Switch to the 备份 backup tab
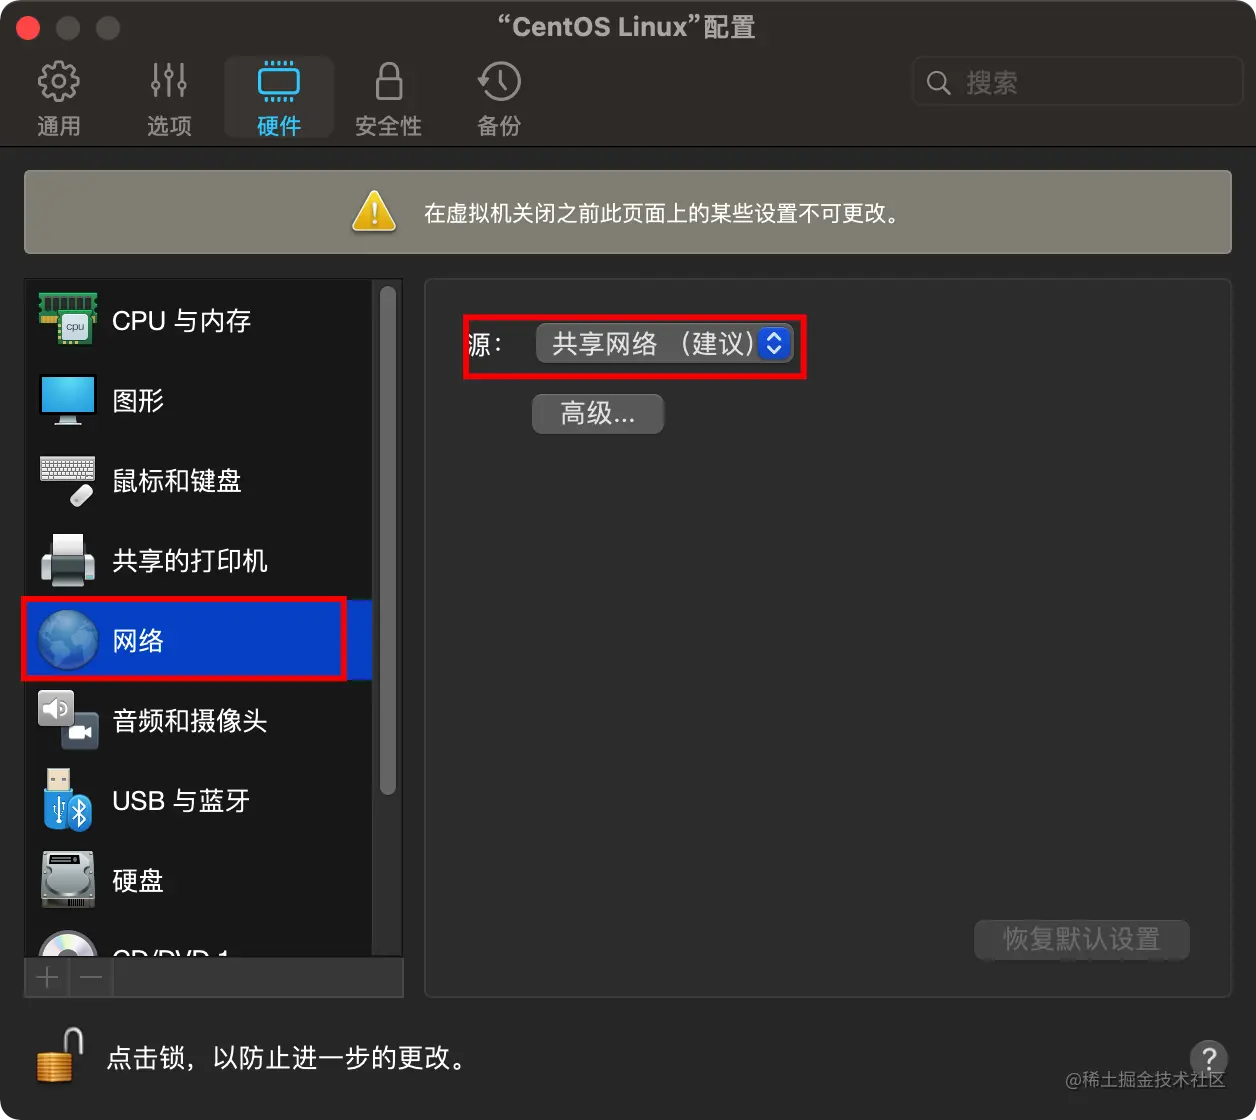Viewport: 1256px width, 1120px height. (x=499, y=99)
